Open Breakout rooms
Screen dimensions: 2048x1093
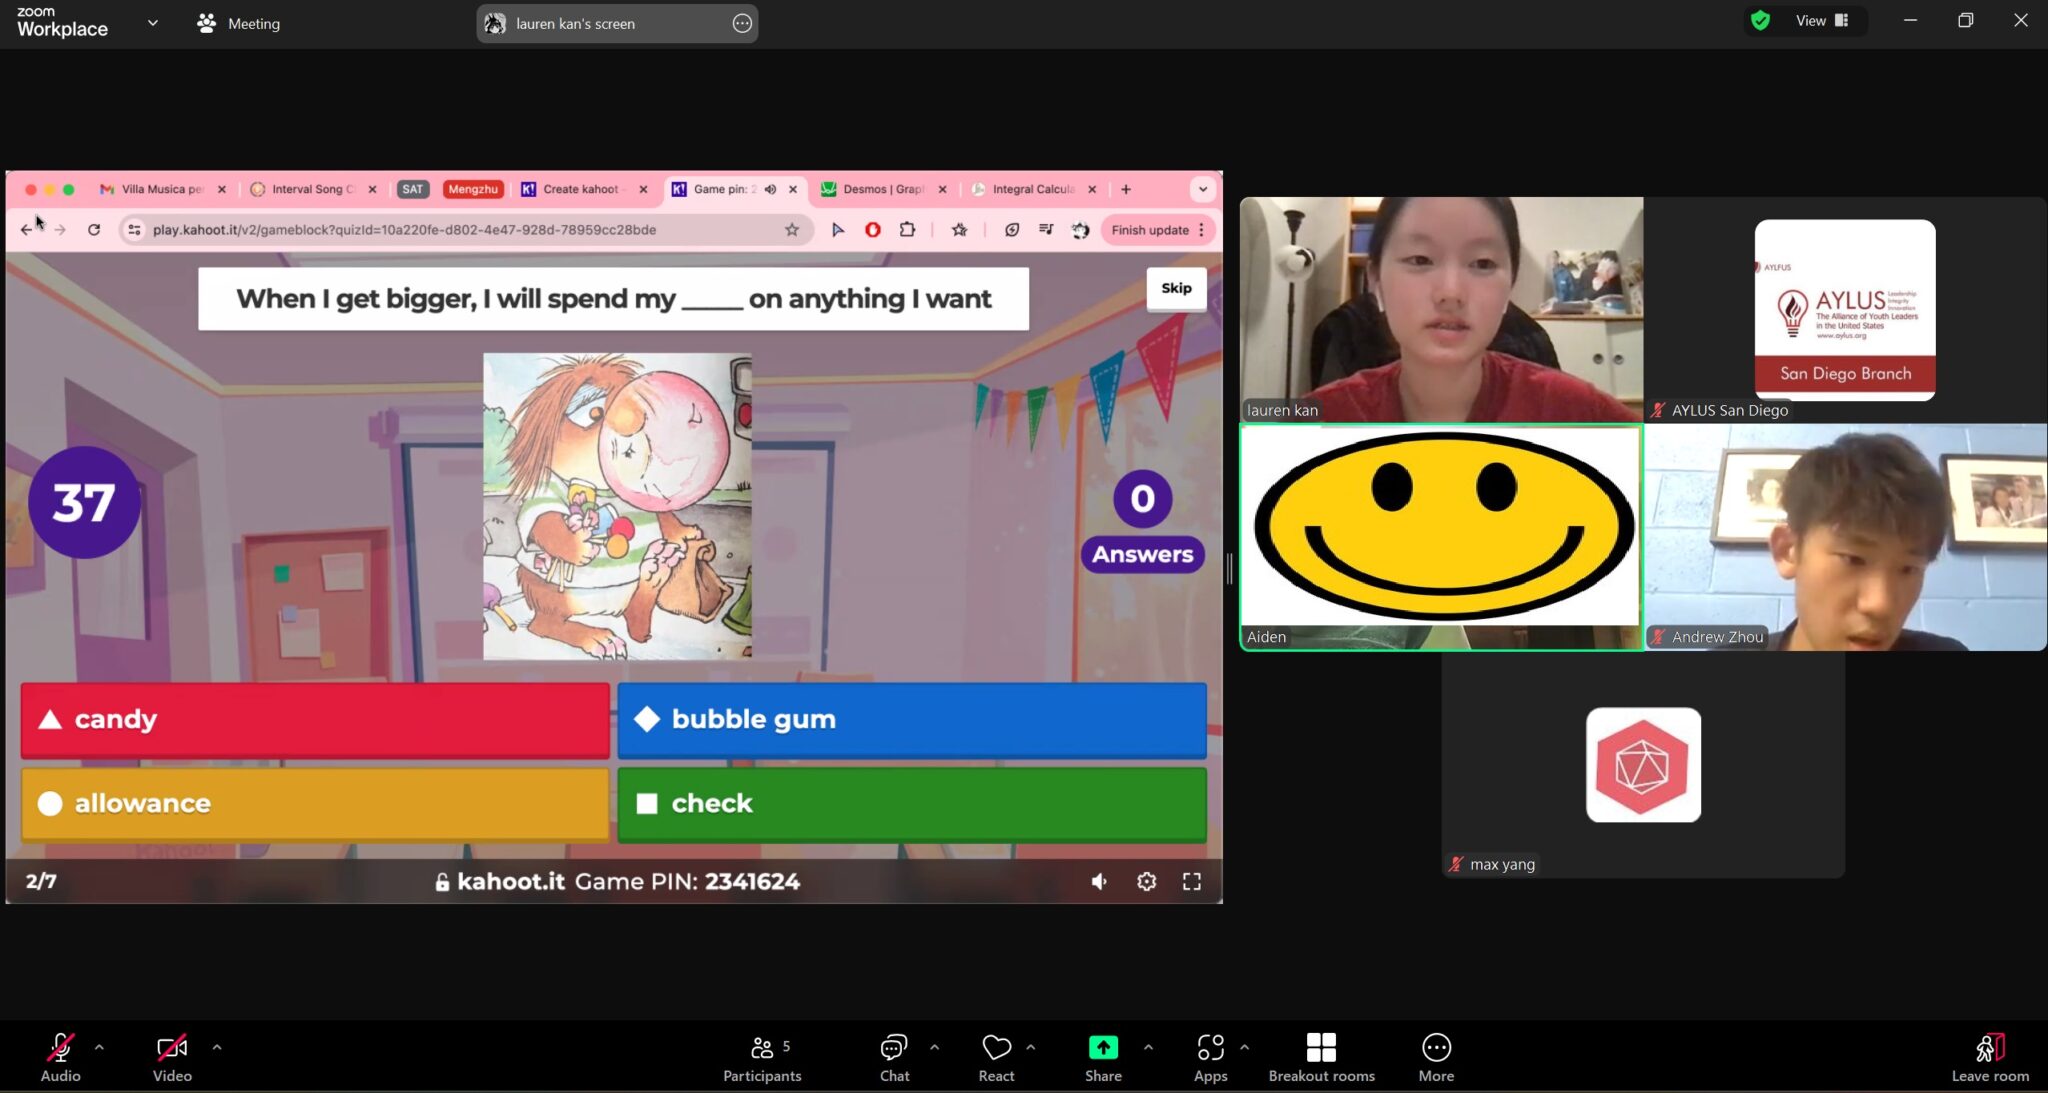[x=1321, y=1057]
